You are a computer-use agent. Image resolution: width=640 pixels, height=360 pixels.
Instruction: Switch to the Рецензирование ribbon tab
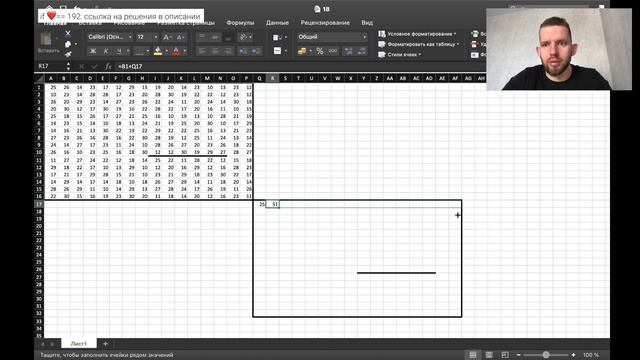pyautogui.click(x=325, y=23)
